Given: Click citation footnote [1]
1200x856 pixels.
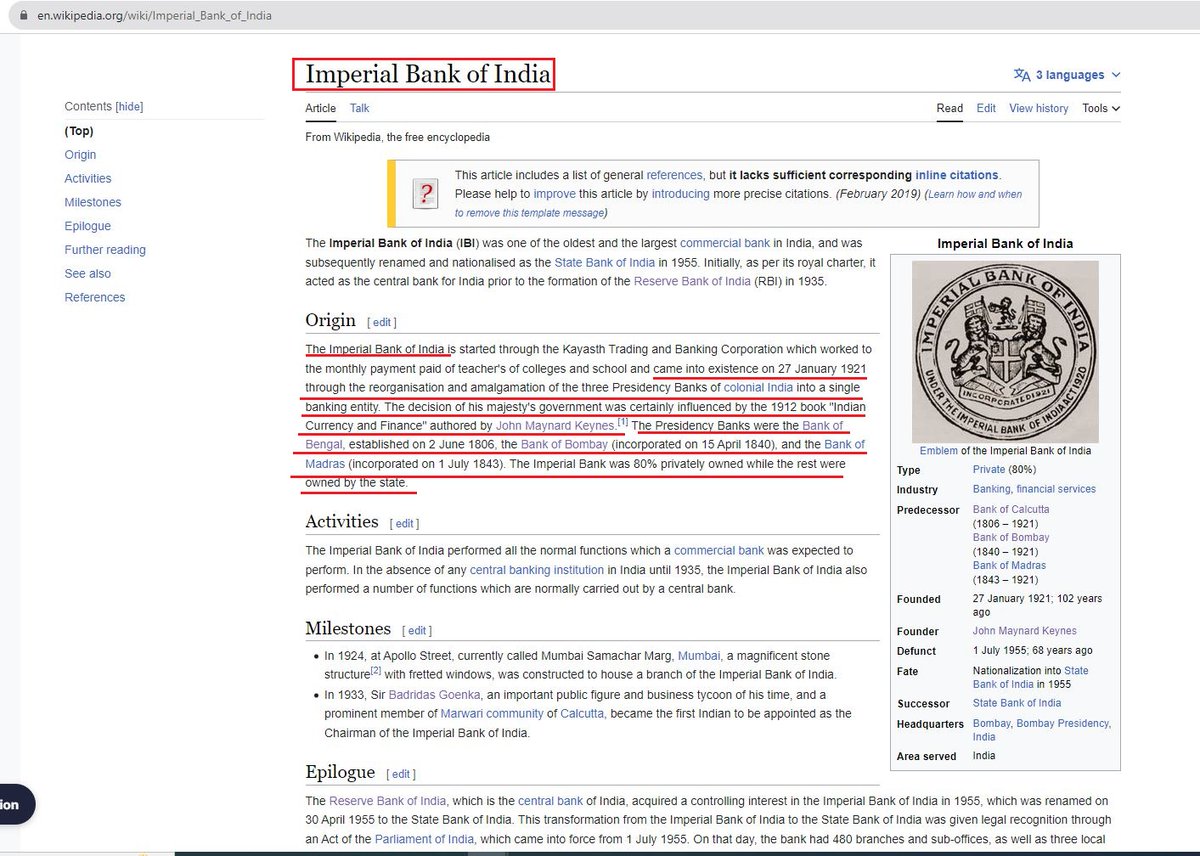Looking at the screenshot, I should click(622, 422).
